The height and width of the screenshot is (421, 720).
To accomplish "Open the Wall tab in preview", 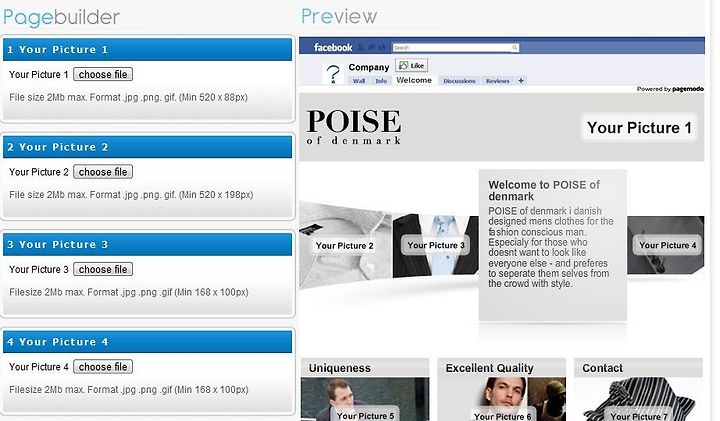I will point(359,81).
